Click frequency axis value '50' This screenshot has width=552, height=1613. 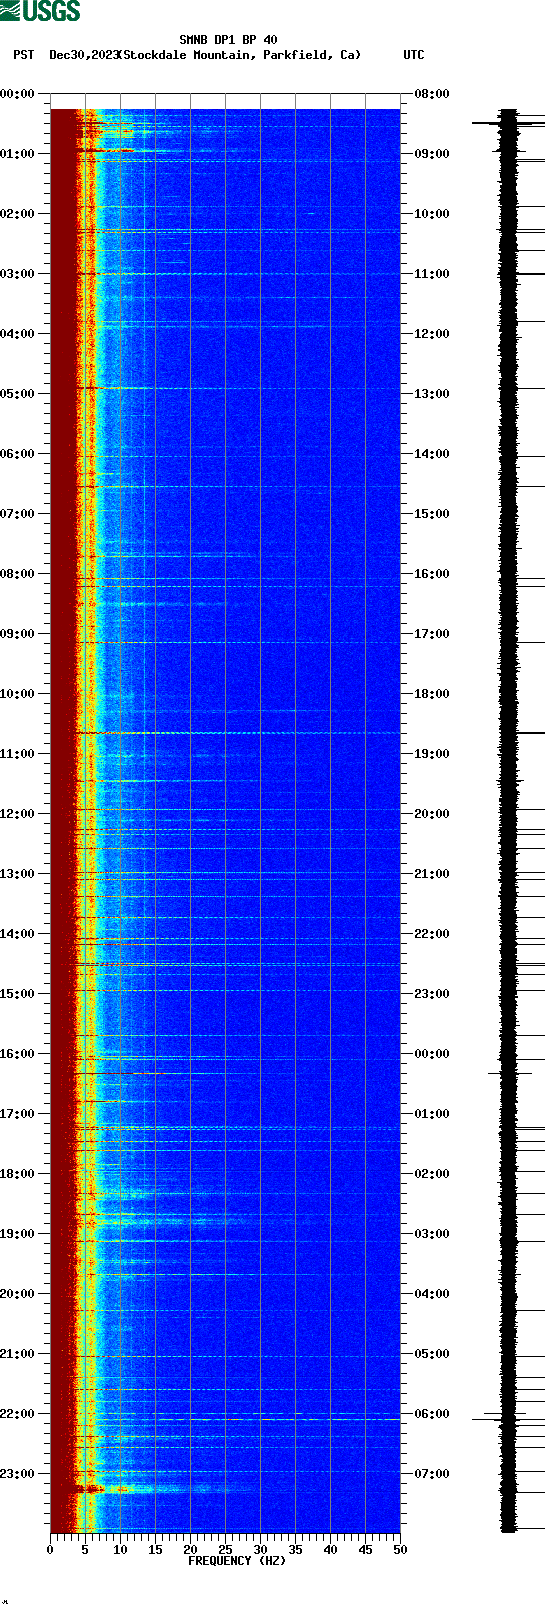tap(400, 1550)
